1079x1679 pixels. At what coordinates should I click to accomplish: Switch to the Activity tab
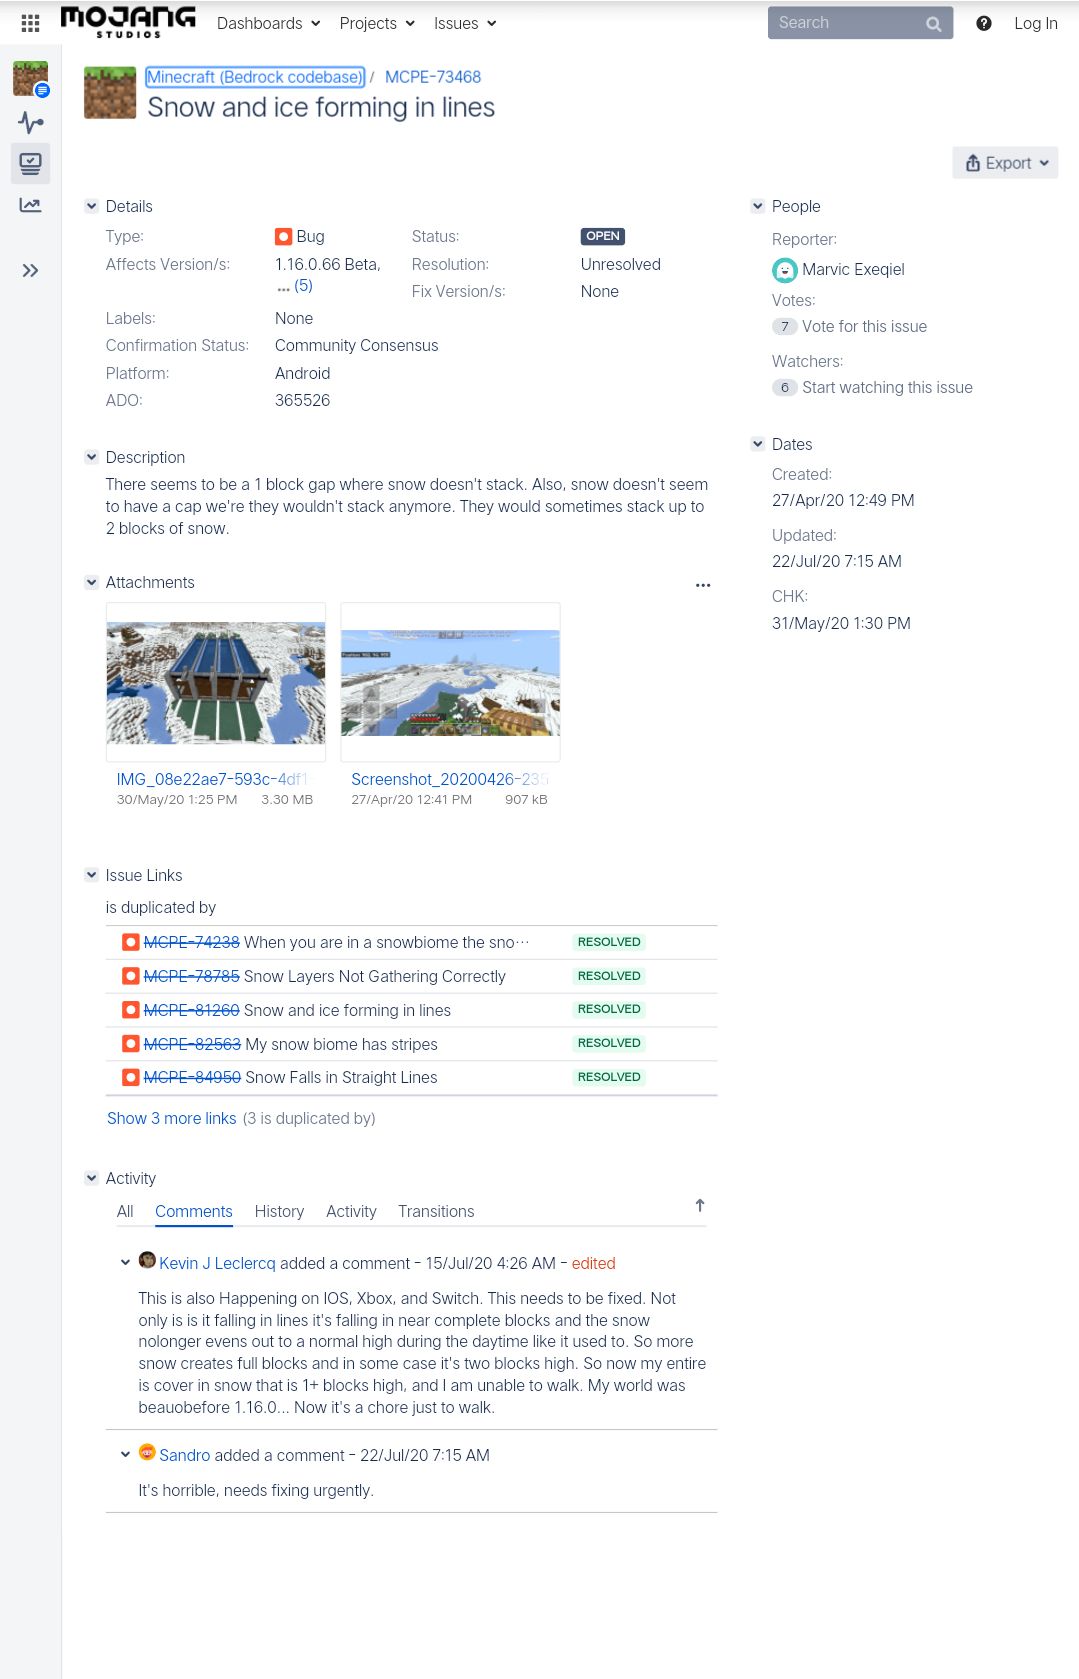pyautogui.click(x=351, y=1211)
